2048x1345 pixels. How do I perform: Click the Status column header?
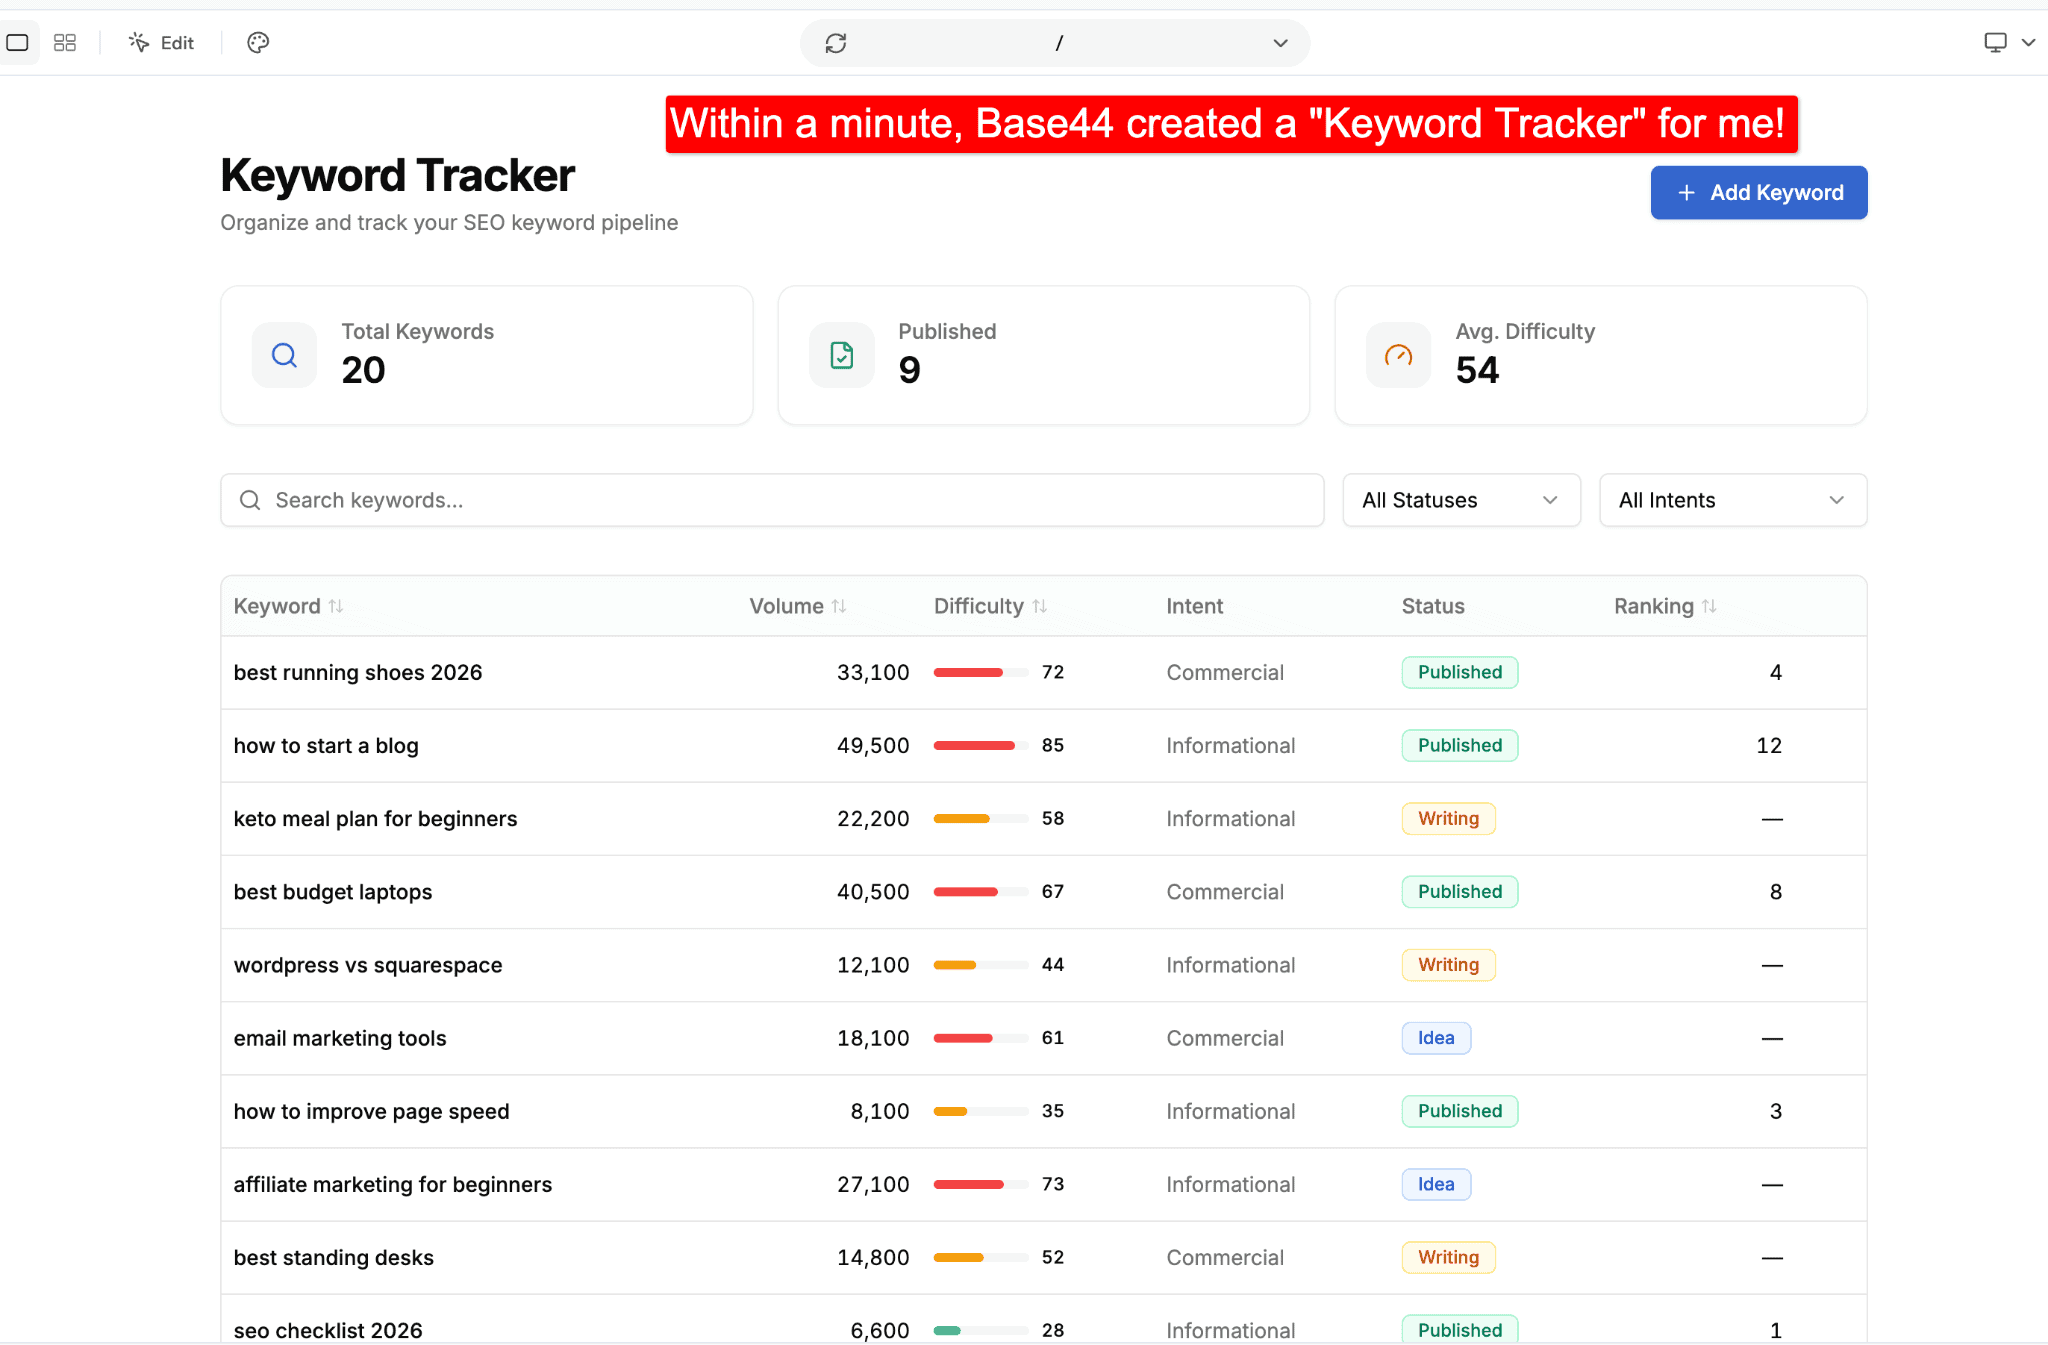click(x=1432, y=606)
